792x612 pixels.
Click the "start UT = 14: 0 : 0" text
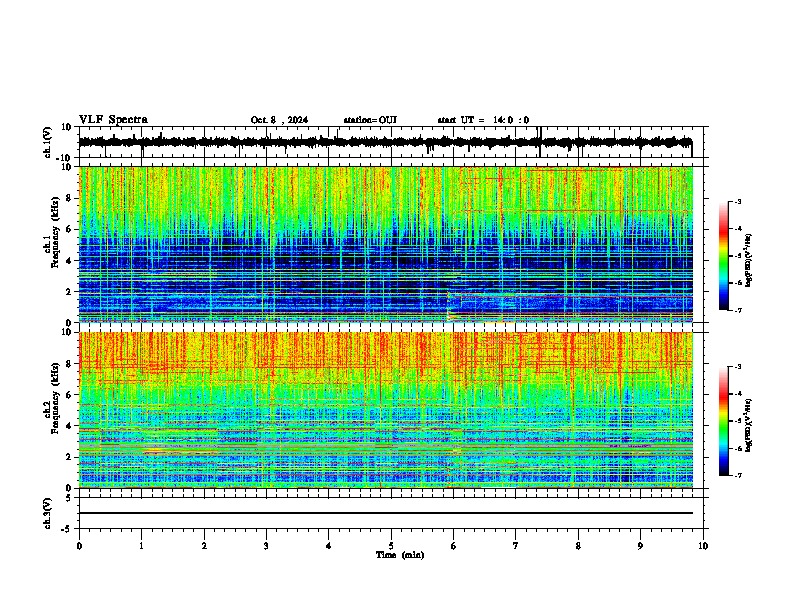483,120
